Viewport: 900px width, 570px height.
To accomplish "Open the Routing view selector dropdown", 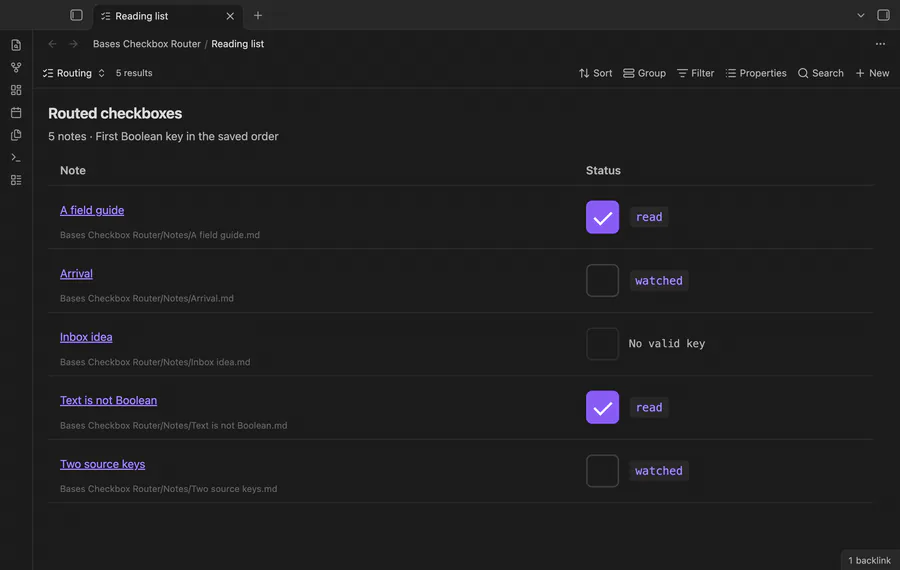I will pyautogui.click(x=73, y=73).
